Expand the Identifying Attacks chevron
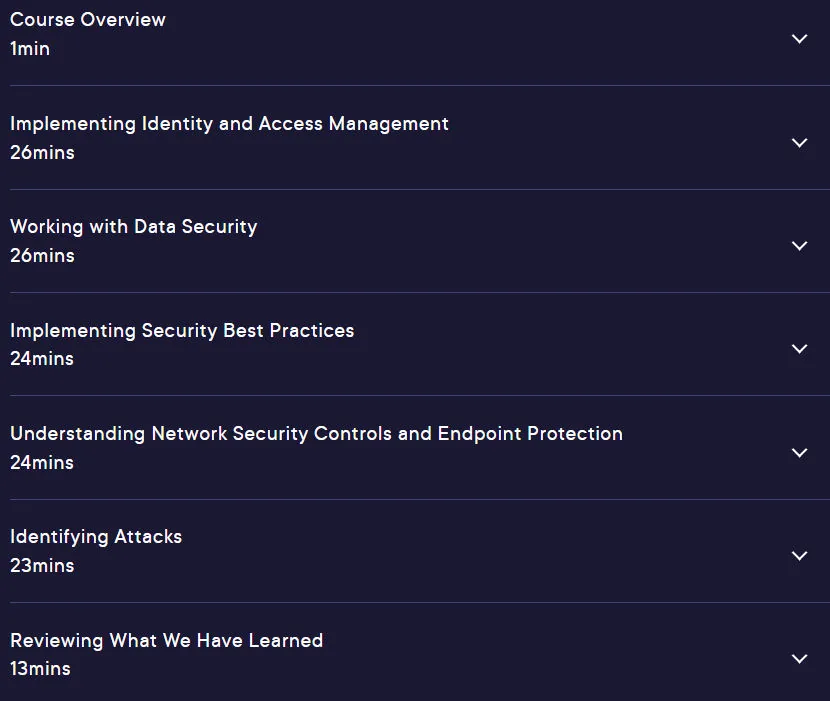Viewport: 830px width, 701px height. [x=799, y=555]
